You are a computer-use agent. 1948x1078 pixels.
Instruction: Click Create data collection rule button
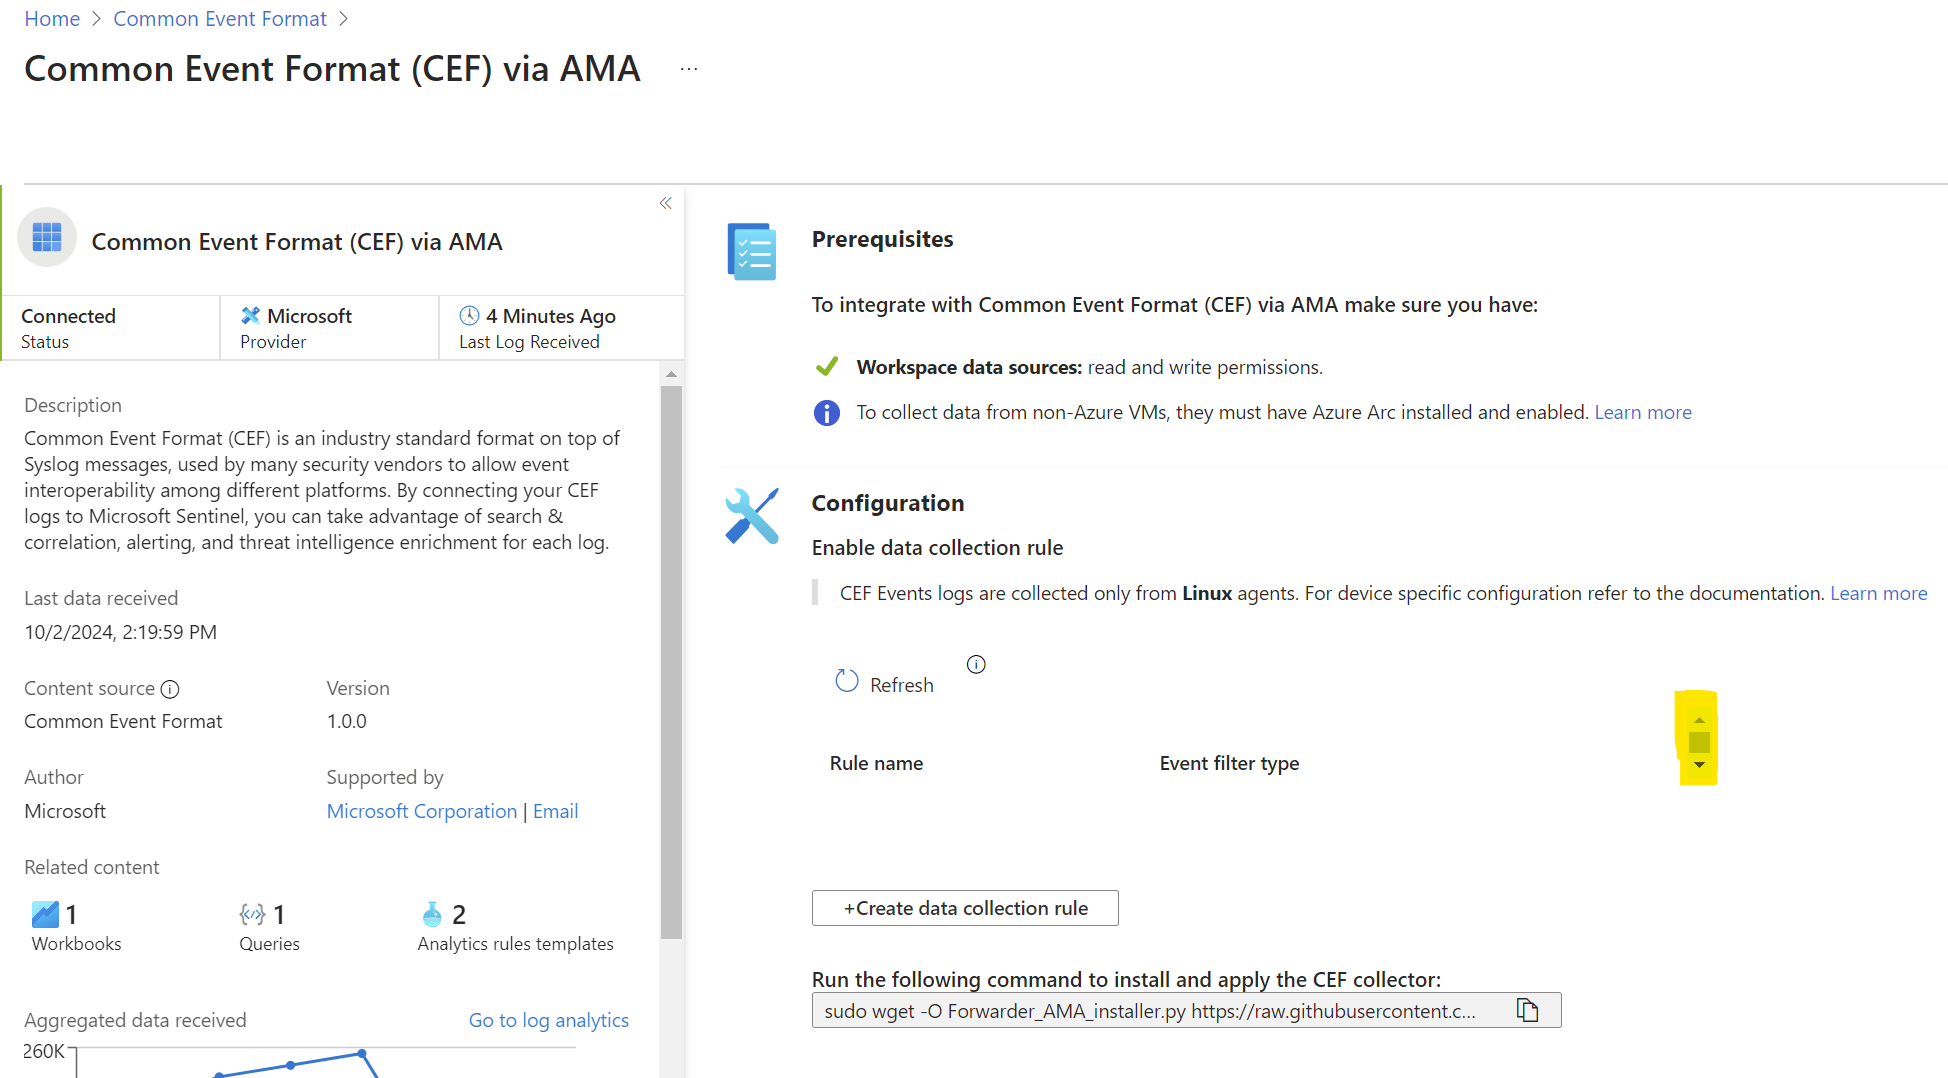coord(965,908)
